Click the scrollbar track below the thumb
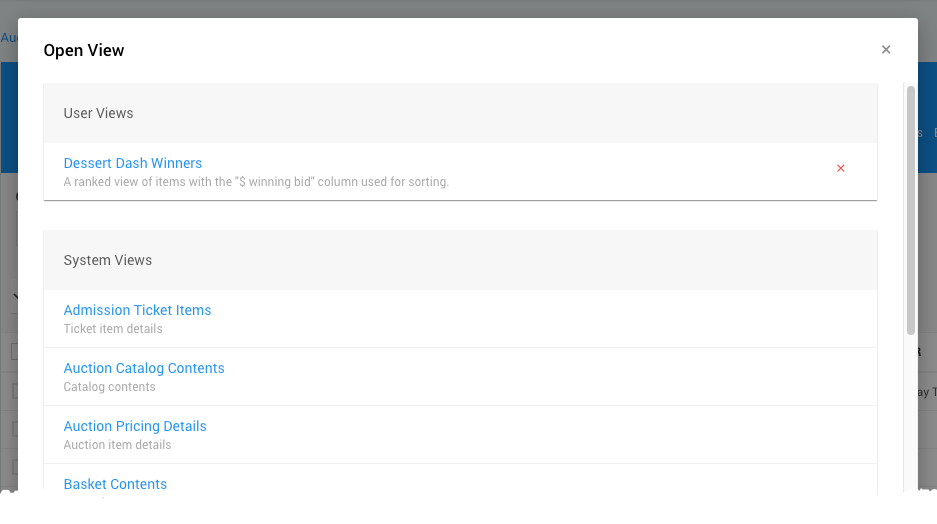This screenshot has width=937, height=524. click(910, 420)
